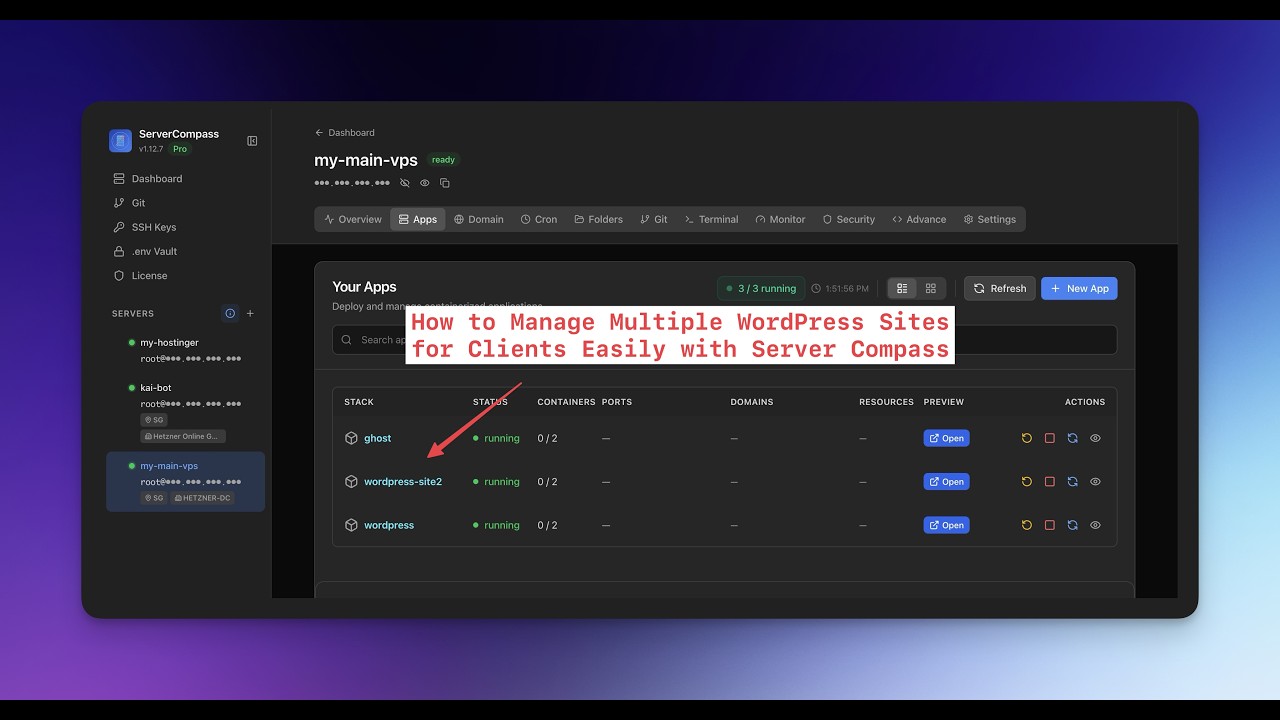This screenshot has width=1280, height=720.
Task: Open preview for the ghost app
Action: pyautogui.click(x=946, y=438)
